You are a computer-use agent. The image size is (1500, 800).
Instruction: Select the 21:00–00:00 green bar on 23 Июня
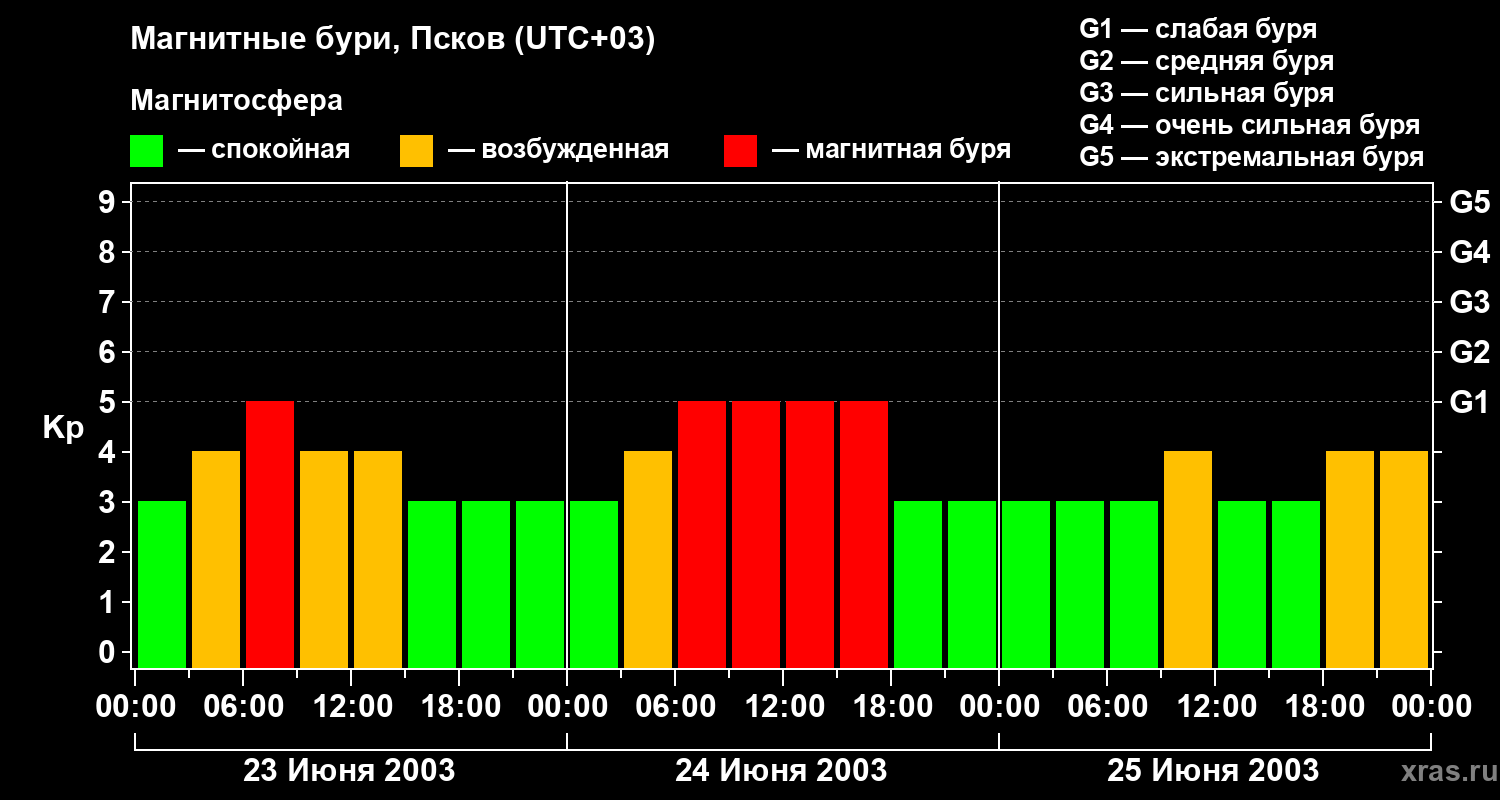[x=540, y=584]
